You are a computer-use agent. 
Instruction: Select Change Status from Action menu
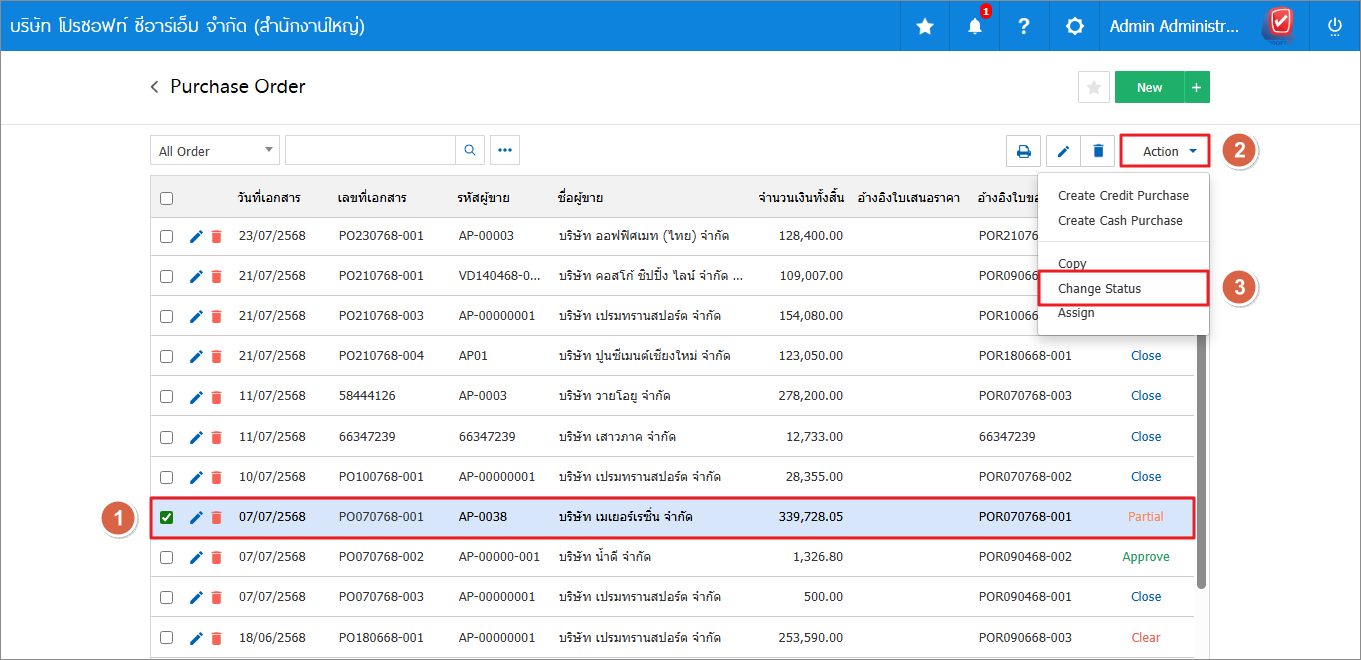click(1099, 289)
